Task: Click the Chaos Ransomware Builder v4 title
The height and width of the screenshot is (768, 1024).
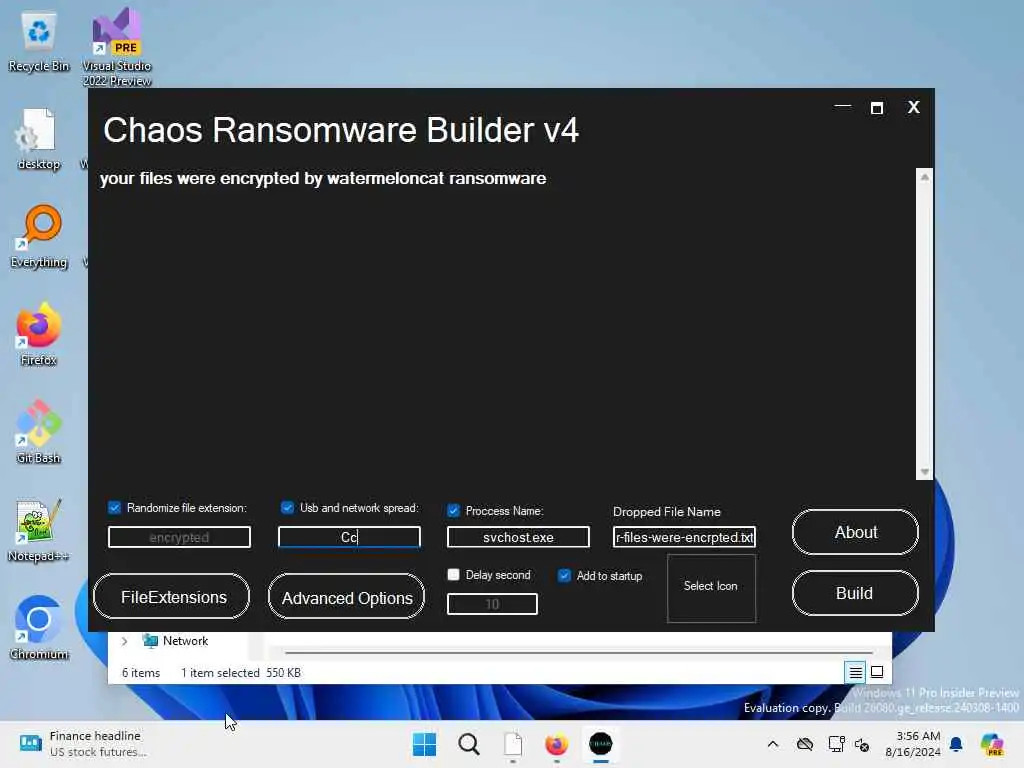Action: [x=341, y=129]
